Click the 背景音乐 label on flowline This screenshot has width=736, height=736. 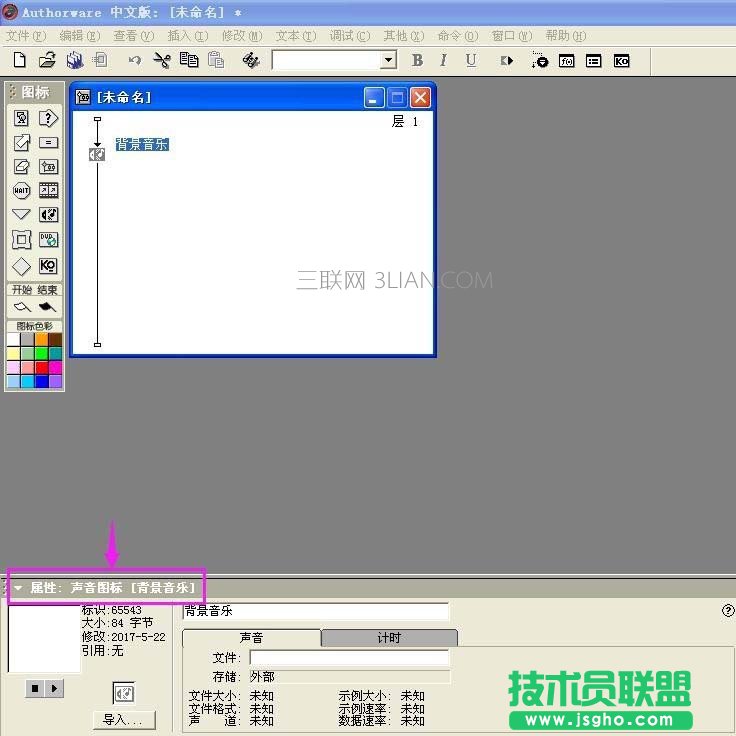[x=142, y=144]
